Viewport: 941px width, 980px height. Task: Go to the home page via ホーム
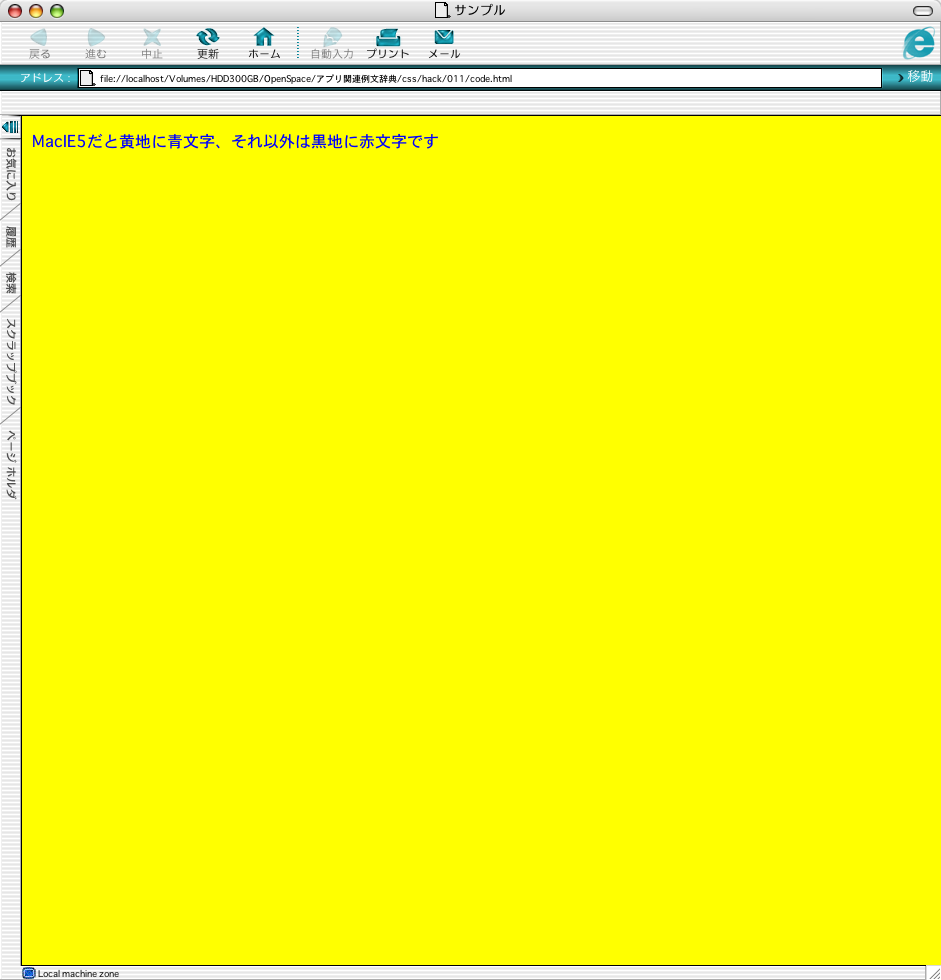point(264,38)
